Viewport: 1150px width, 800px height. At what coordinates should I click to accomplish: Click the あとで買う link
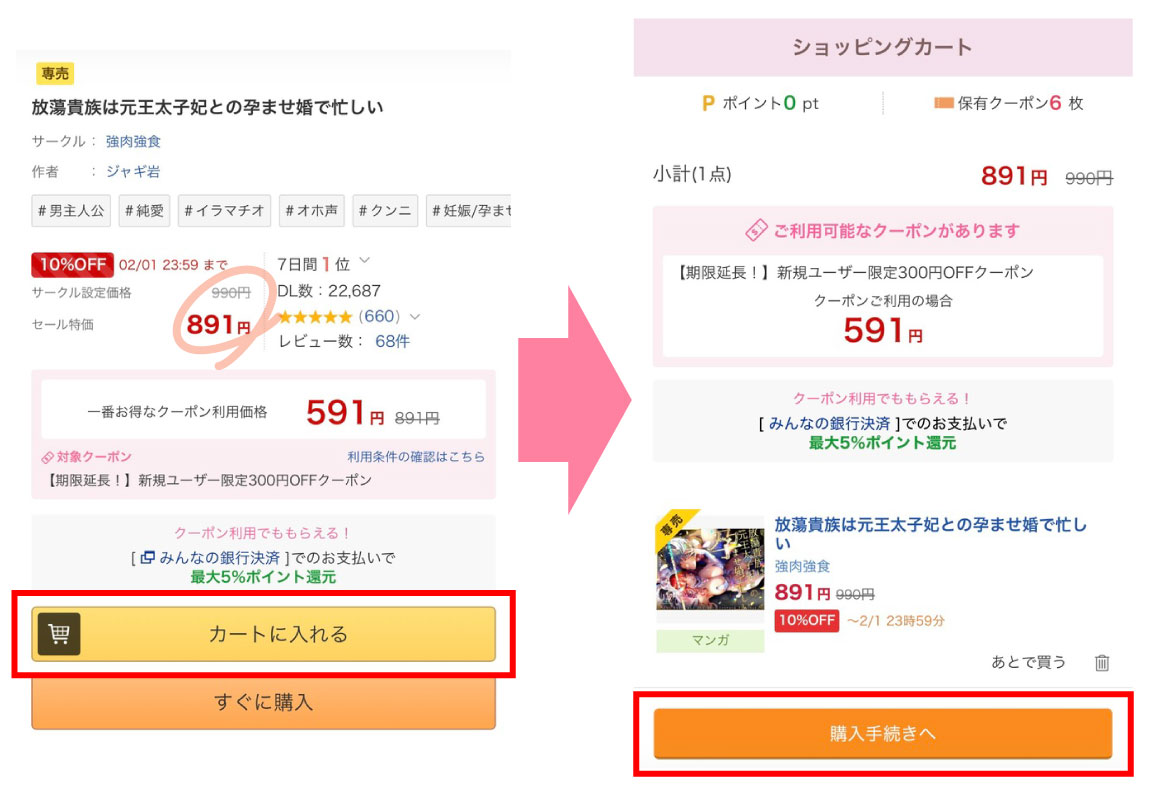1028,662
